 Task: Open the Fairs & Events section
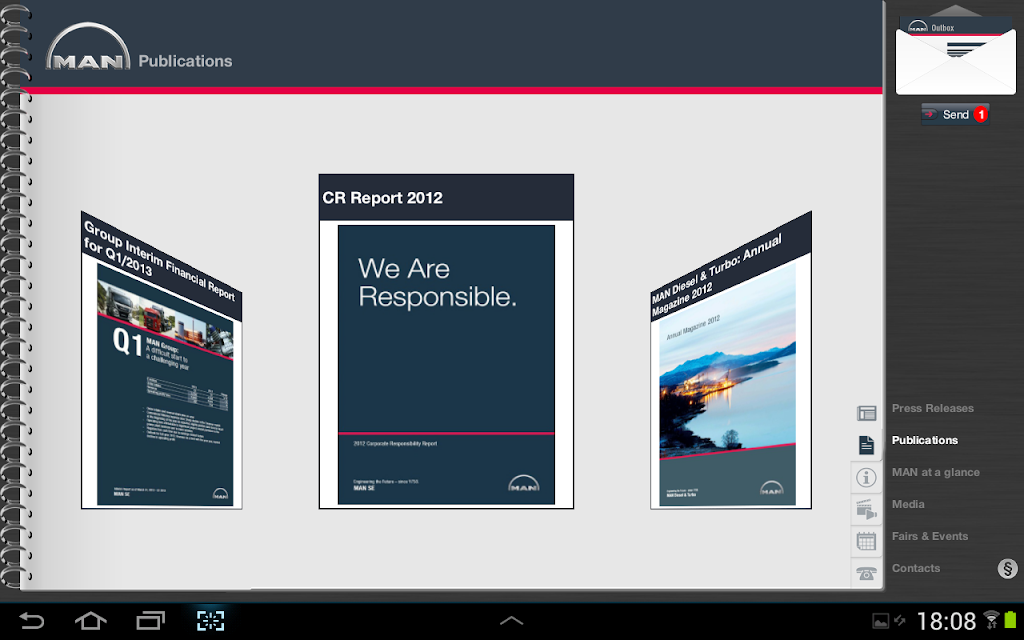click(x=930, y=536)
